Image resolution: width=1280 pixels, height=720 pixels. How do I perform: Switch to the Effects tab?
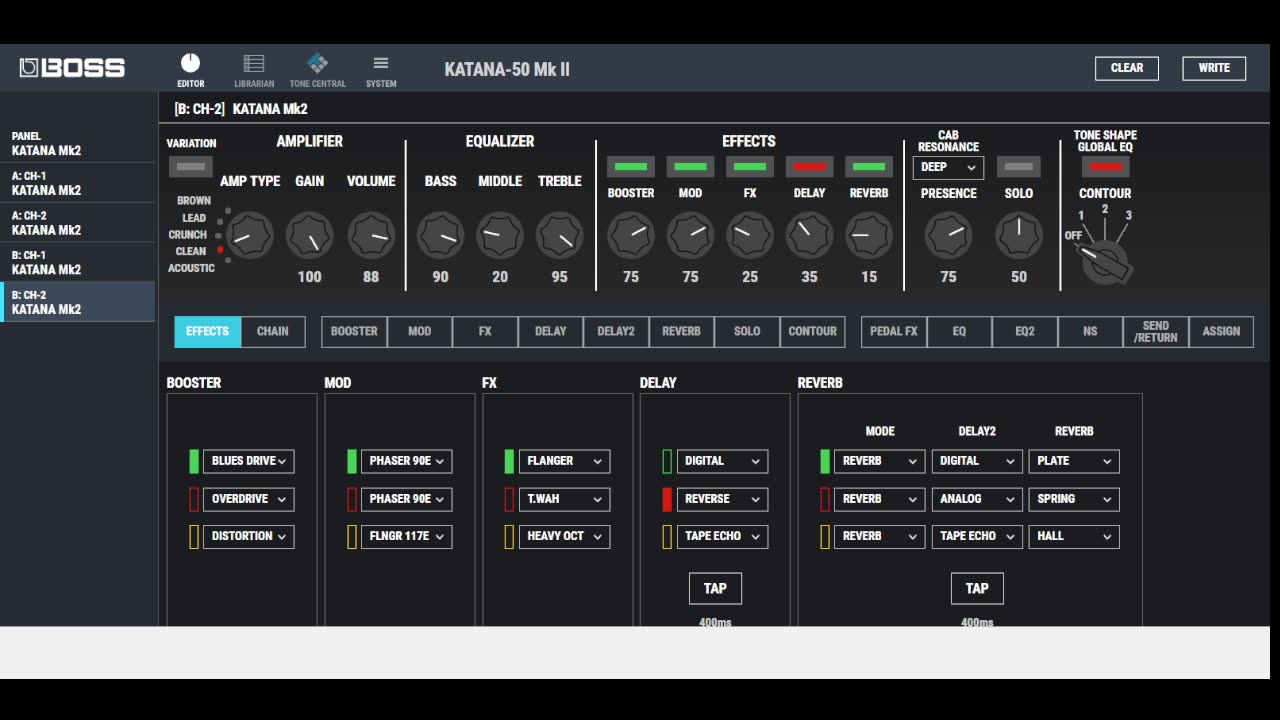pyautogui.click(x=207, y=331)
